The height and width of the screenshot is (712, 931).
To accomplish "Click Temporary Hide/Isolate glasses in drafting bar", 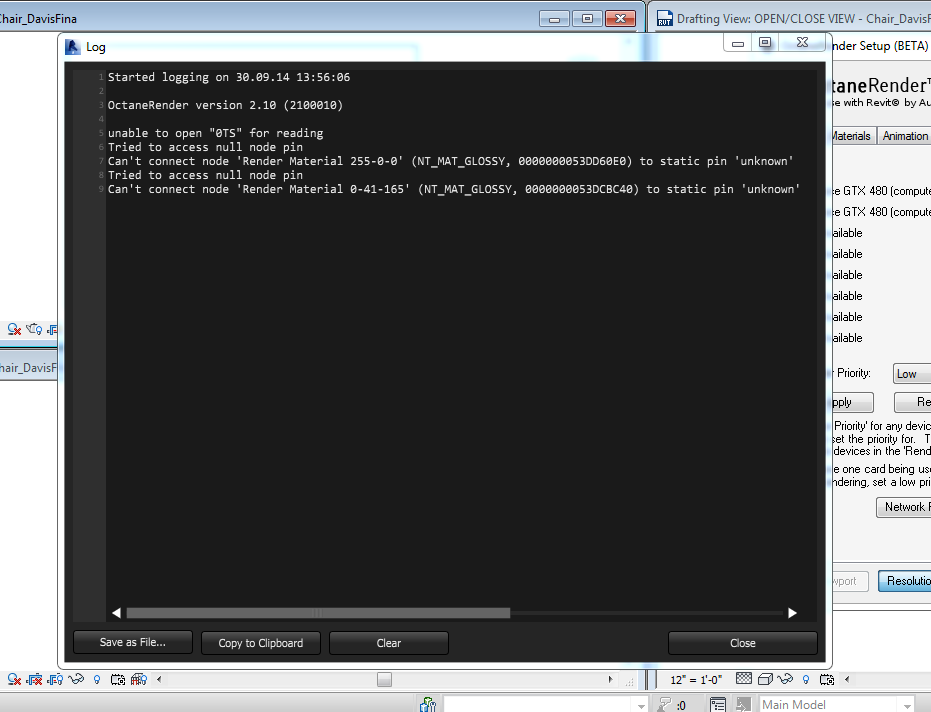I will tap(785, 679).
